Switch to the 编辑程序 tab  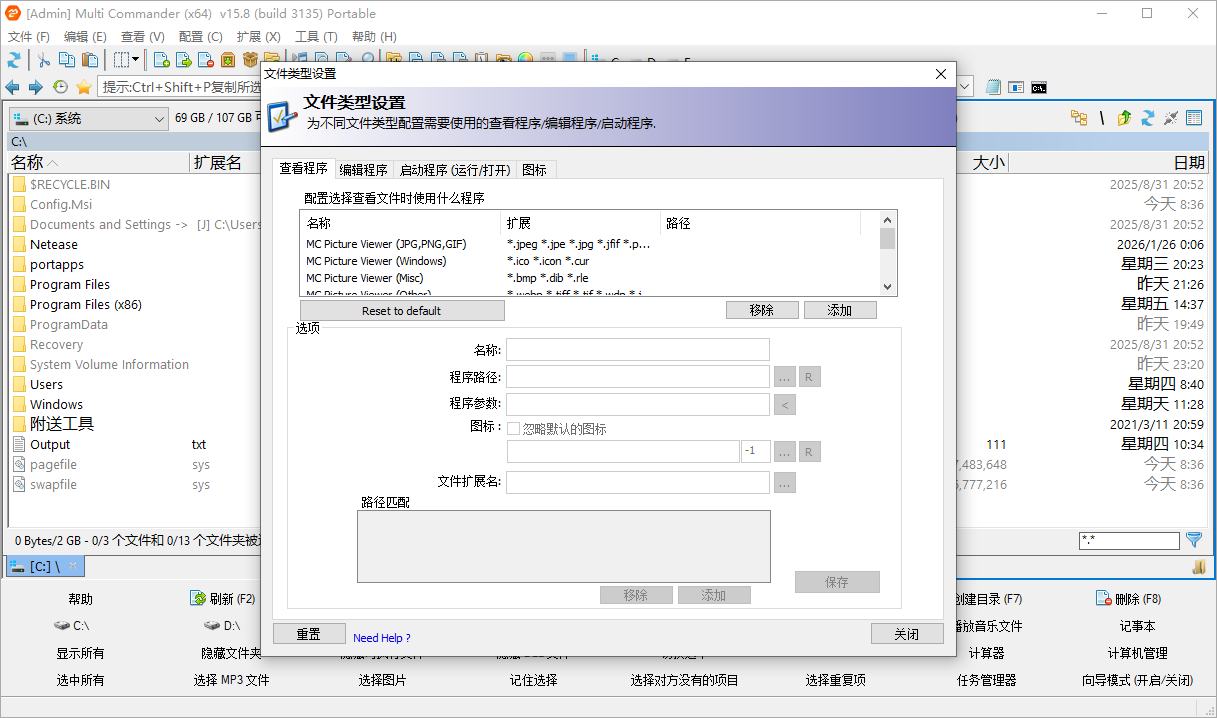pos(362,168)
